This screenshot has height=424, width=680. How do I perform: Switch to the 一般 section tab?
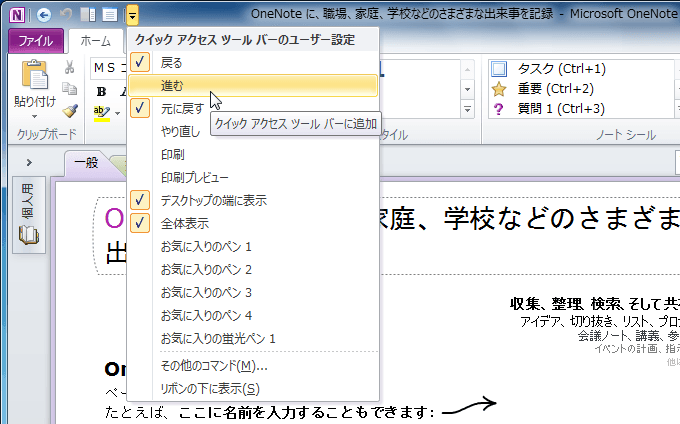coord(86,163)
